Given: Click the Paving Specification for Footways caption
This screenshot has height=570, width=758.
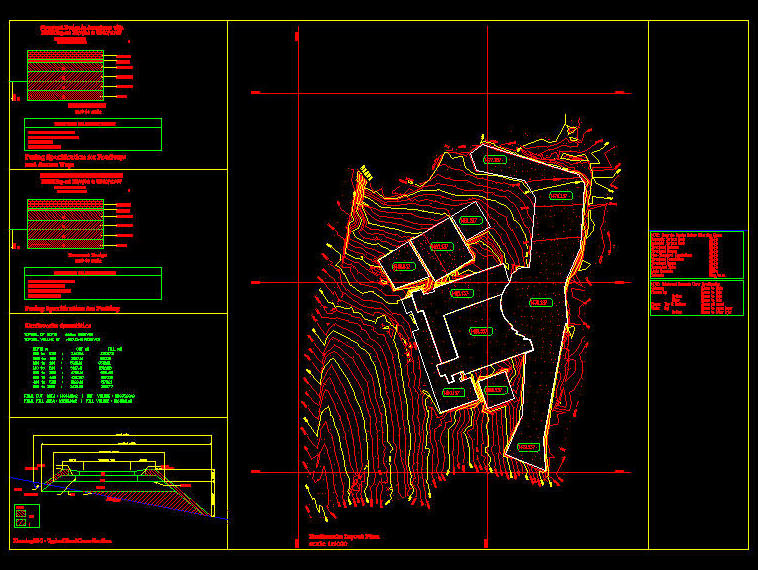Looking at the screenshot, I should tap(75, 161).
